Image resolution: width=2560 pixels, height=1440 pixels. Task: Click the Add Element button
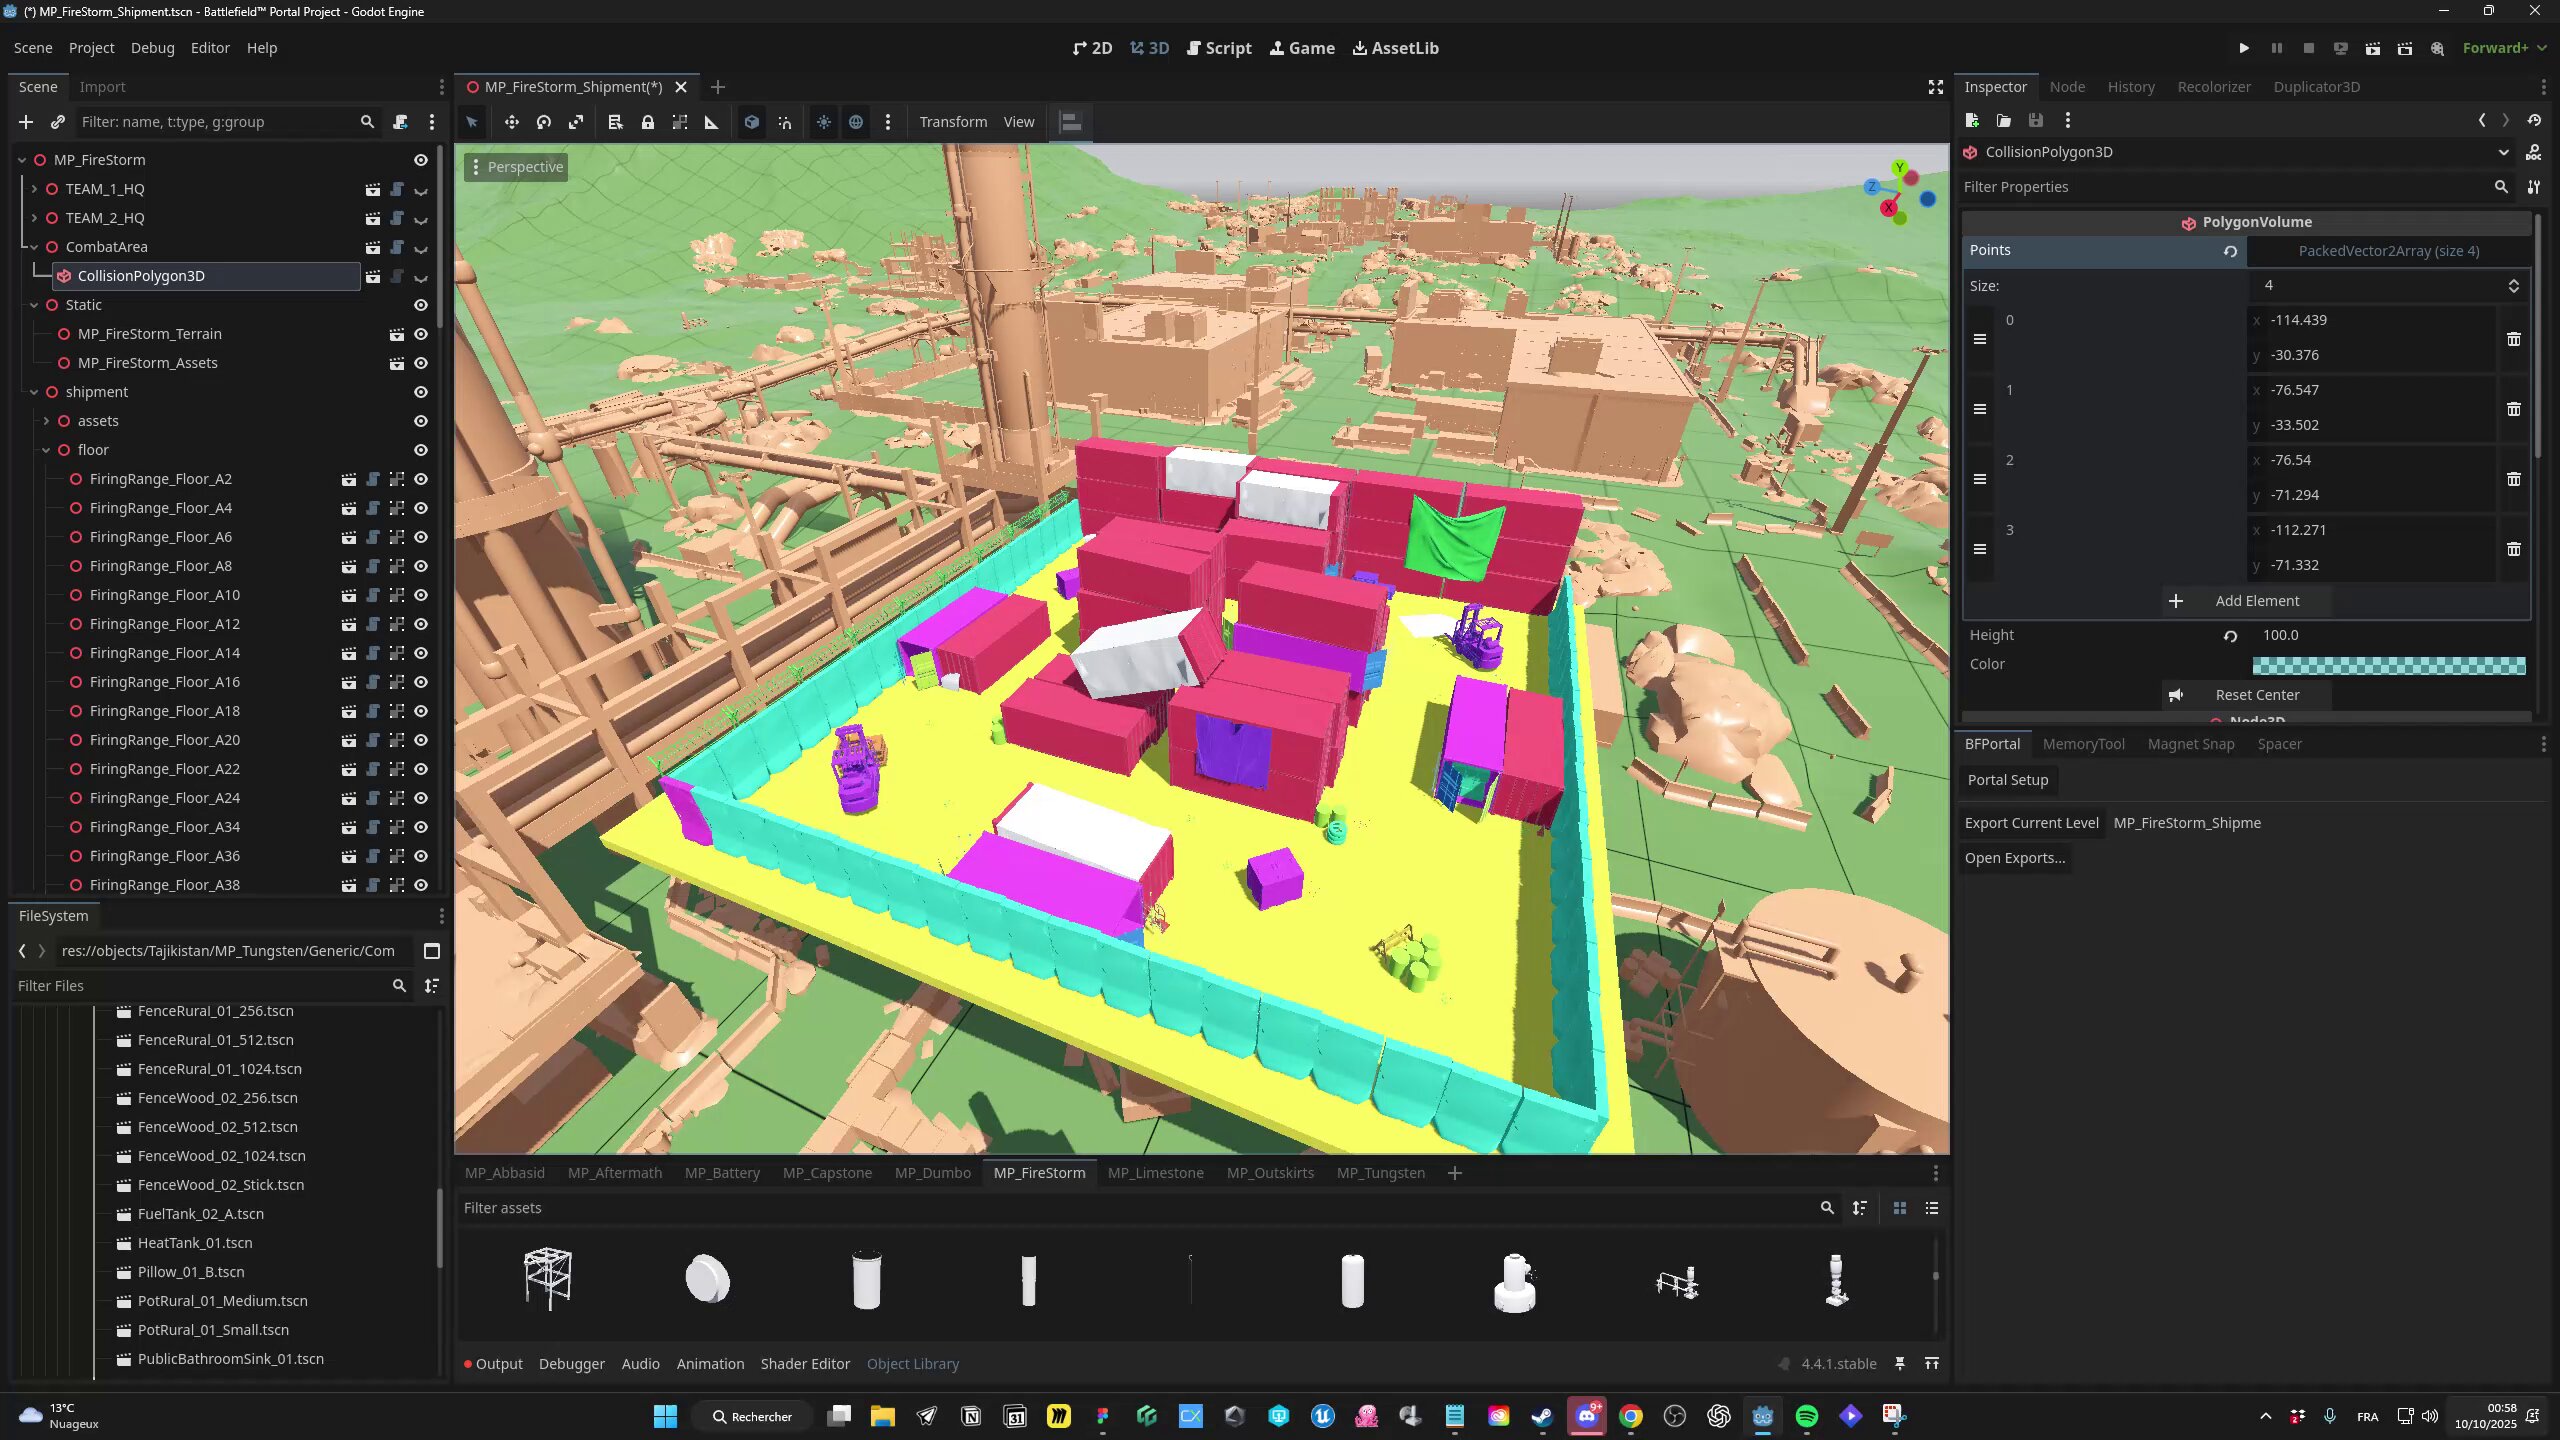(2246, 601)
